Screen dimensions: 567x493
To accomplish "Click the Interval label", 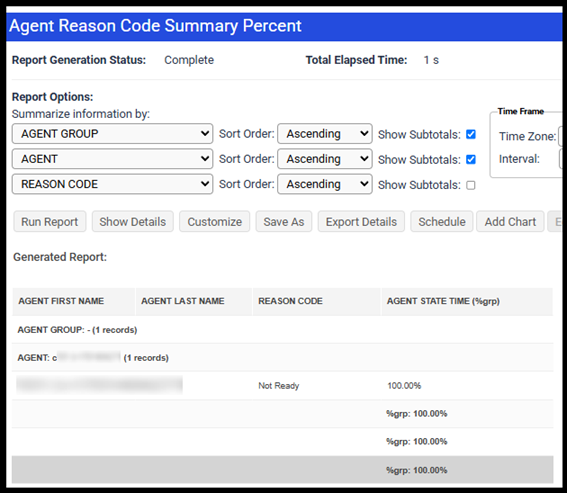I will pyautogui.click(x=519, y=159).
